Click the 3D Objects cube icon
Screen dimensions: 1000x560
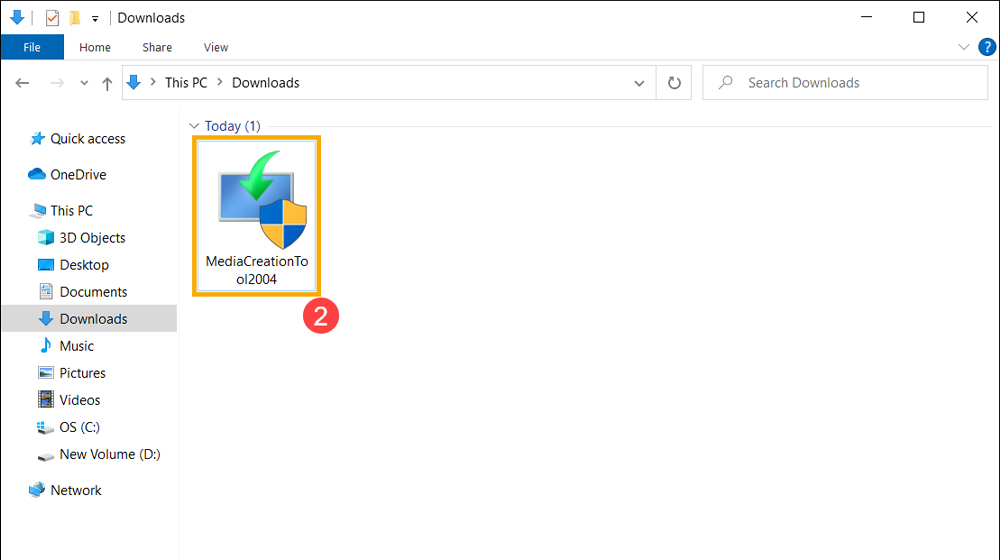coord(46,237)
